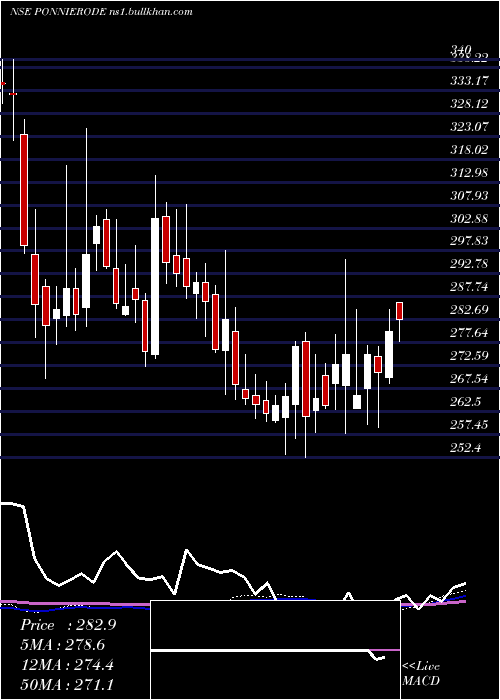Click the latest red candlestick at far right
Image resolution: width=500 pixels, height=700 pixels.
tap(400, 311)
